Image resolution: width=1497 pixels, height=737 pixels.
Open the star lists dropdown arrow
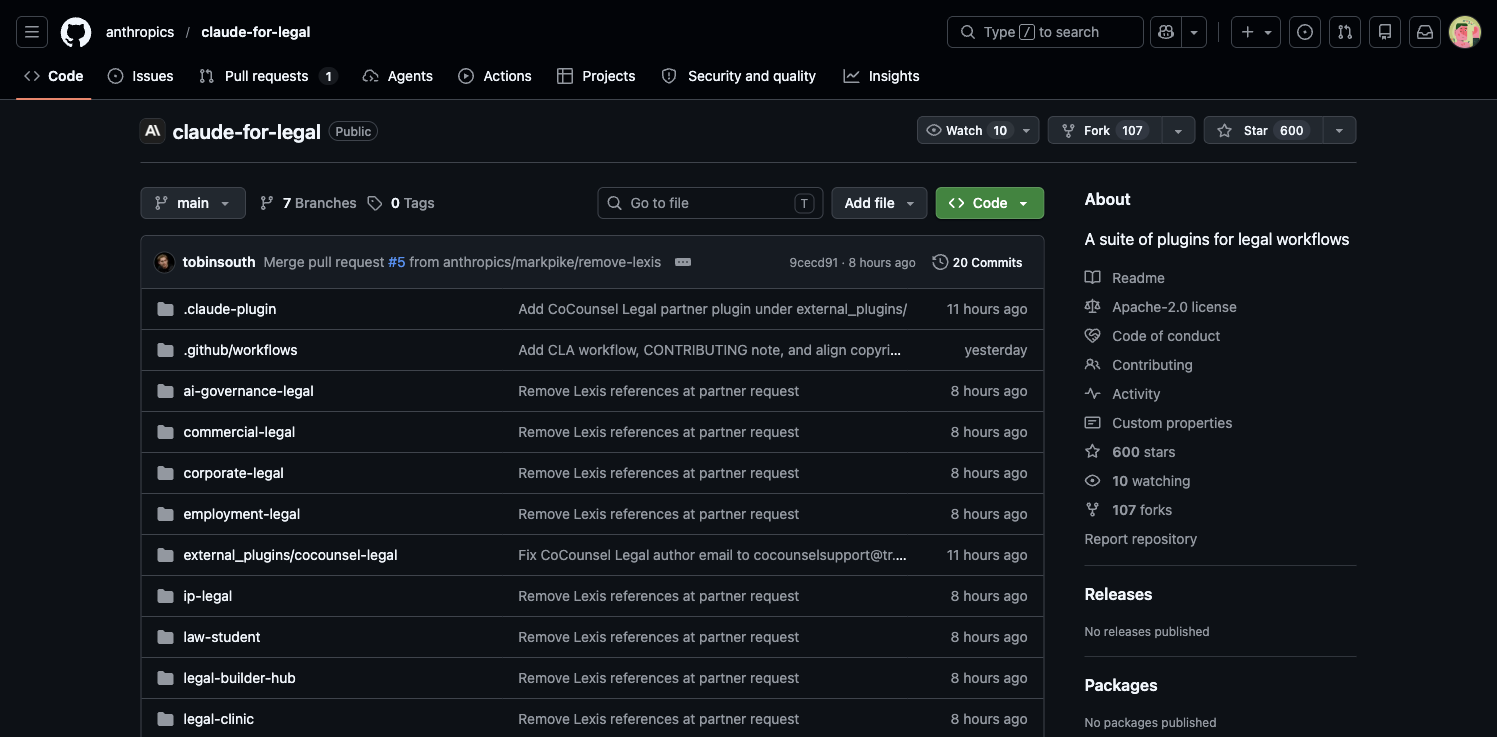1339,131
